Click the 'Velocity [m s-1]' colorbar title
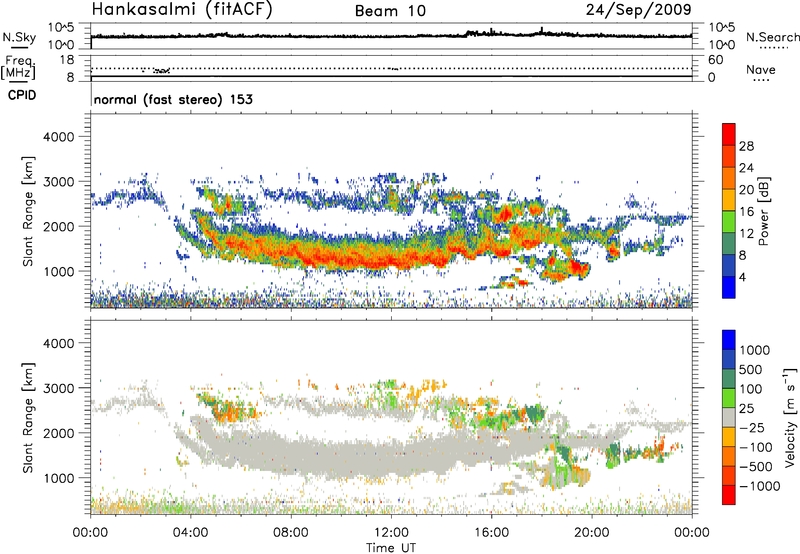This screenshot has height=554, width=800. (x=790, y=417)
